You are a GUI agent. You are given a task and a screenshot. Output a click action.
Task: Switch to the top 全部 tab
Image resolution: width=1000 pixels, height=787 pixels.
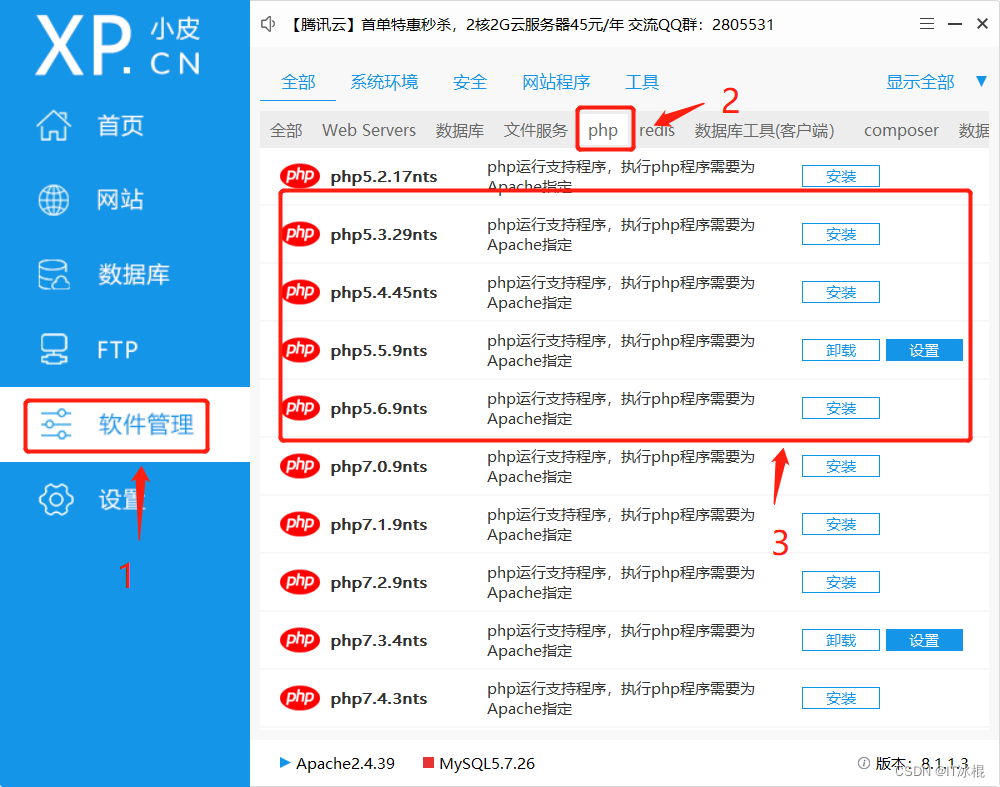tap(298, 82)
